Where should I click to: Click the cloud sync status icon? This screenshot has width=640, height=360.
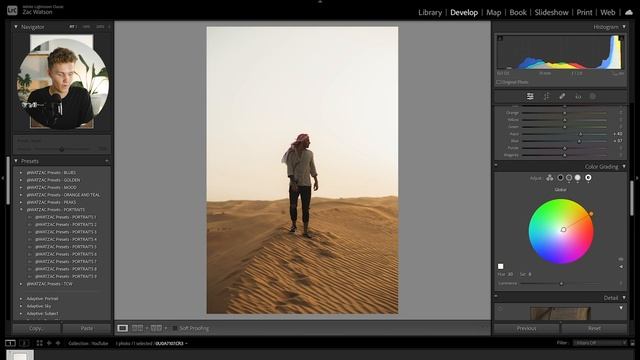click(629, 12)
